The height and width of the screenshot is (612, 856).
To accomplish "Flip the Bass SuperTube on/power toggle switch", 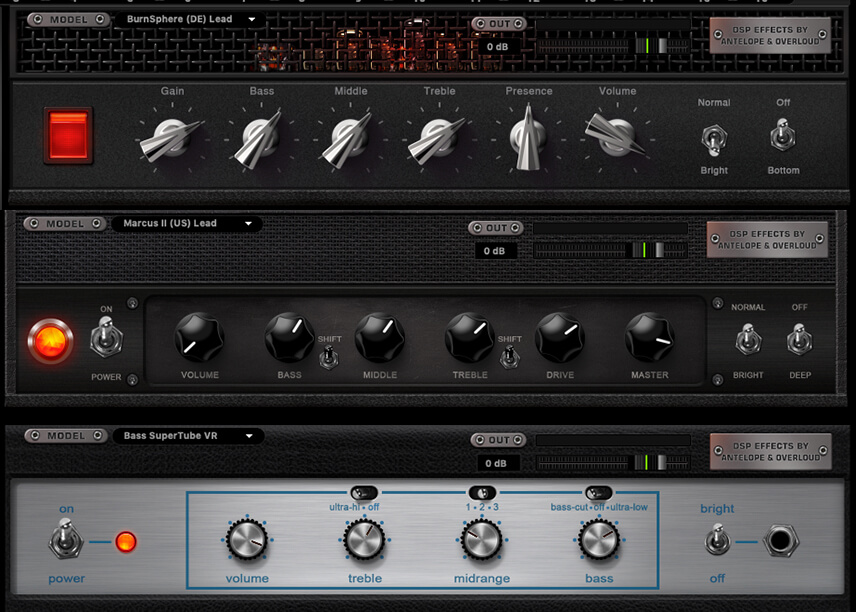I will [66, 540].
